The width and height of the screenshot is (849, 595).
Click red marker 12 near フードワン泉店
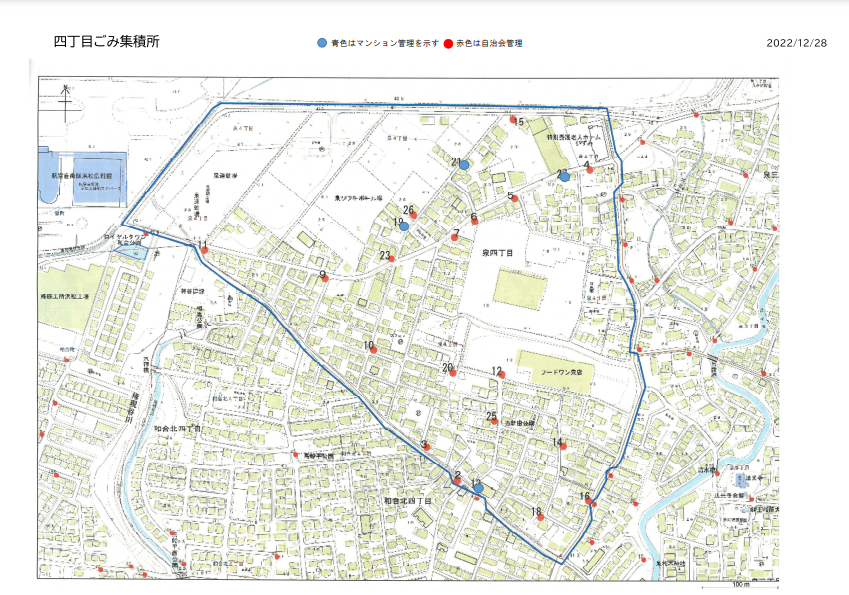point(501,376)
